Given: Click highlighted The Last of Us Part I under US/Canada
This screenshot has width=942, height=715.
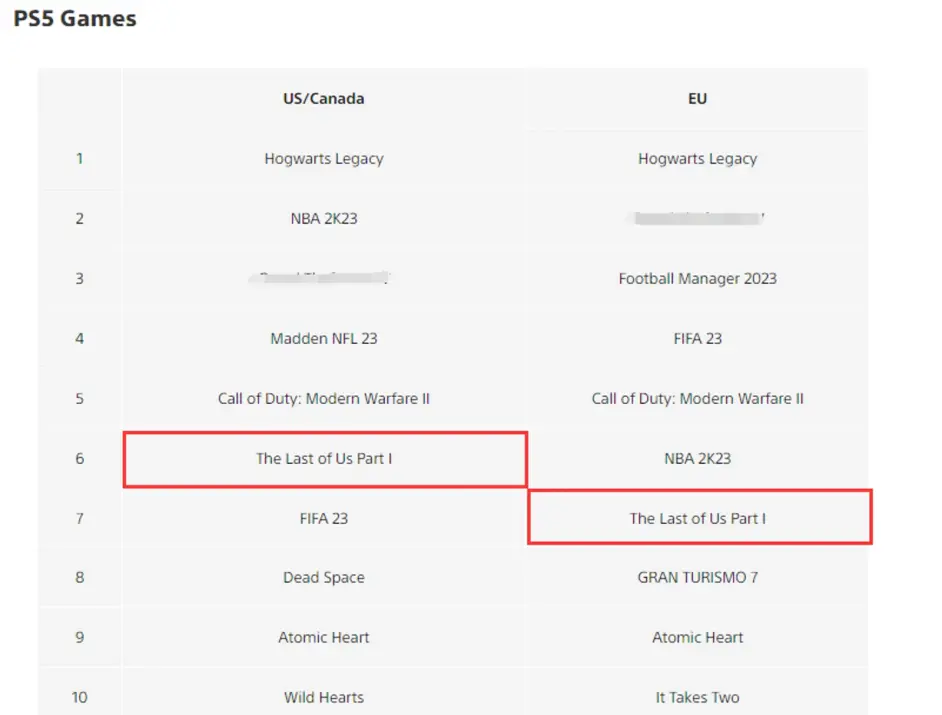Looking at the screenshot, I should tap(324, 458).
